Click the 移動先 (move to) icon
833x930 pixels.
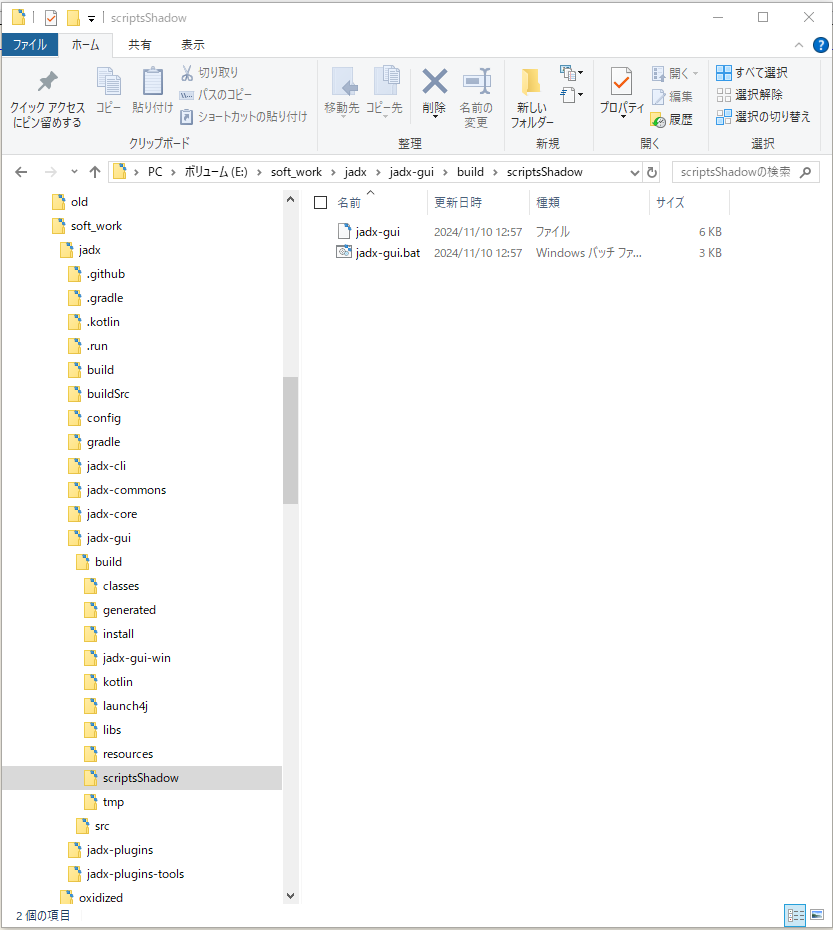tap(344, 81)
